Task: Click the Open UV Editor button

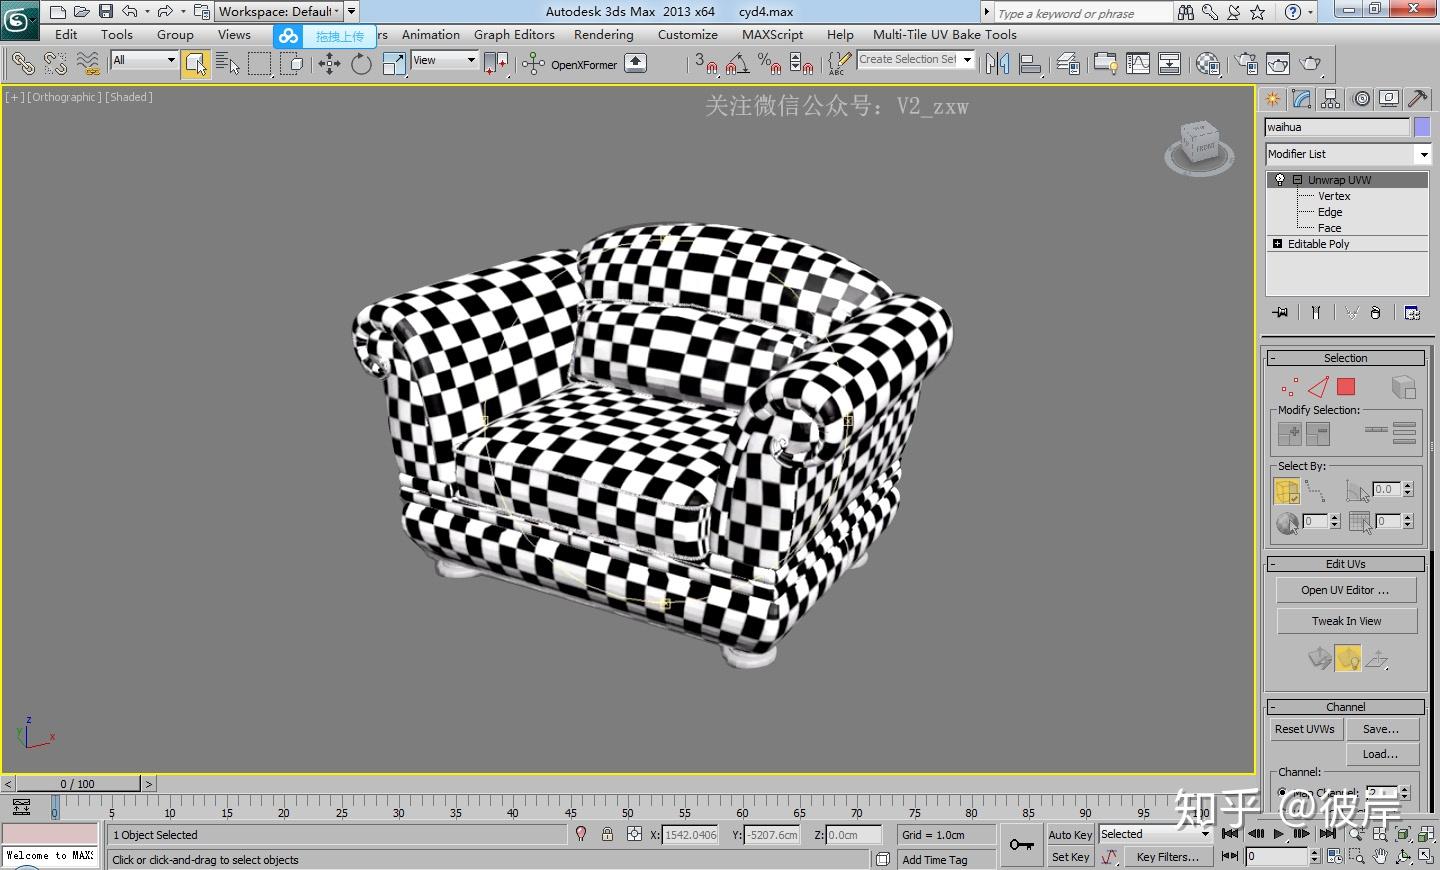Action: pyautogui.click(x=1345, y=590)
